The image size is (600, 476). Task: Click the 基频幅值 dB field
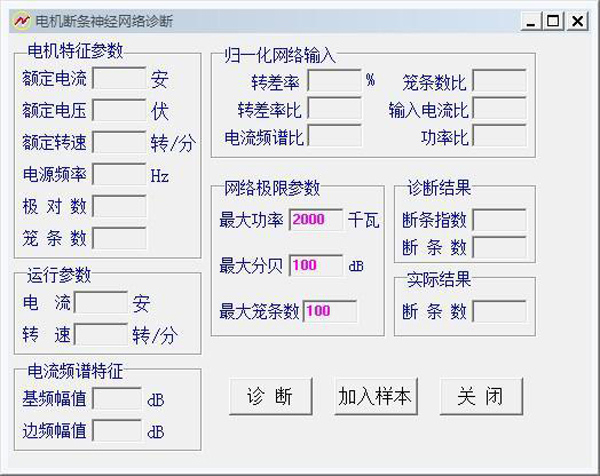tap(116, 398)
